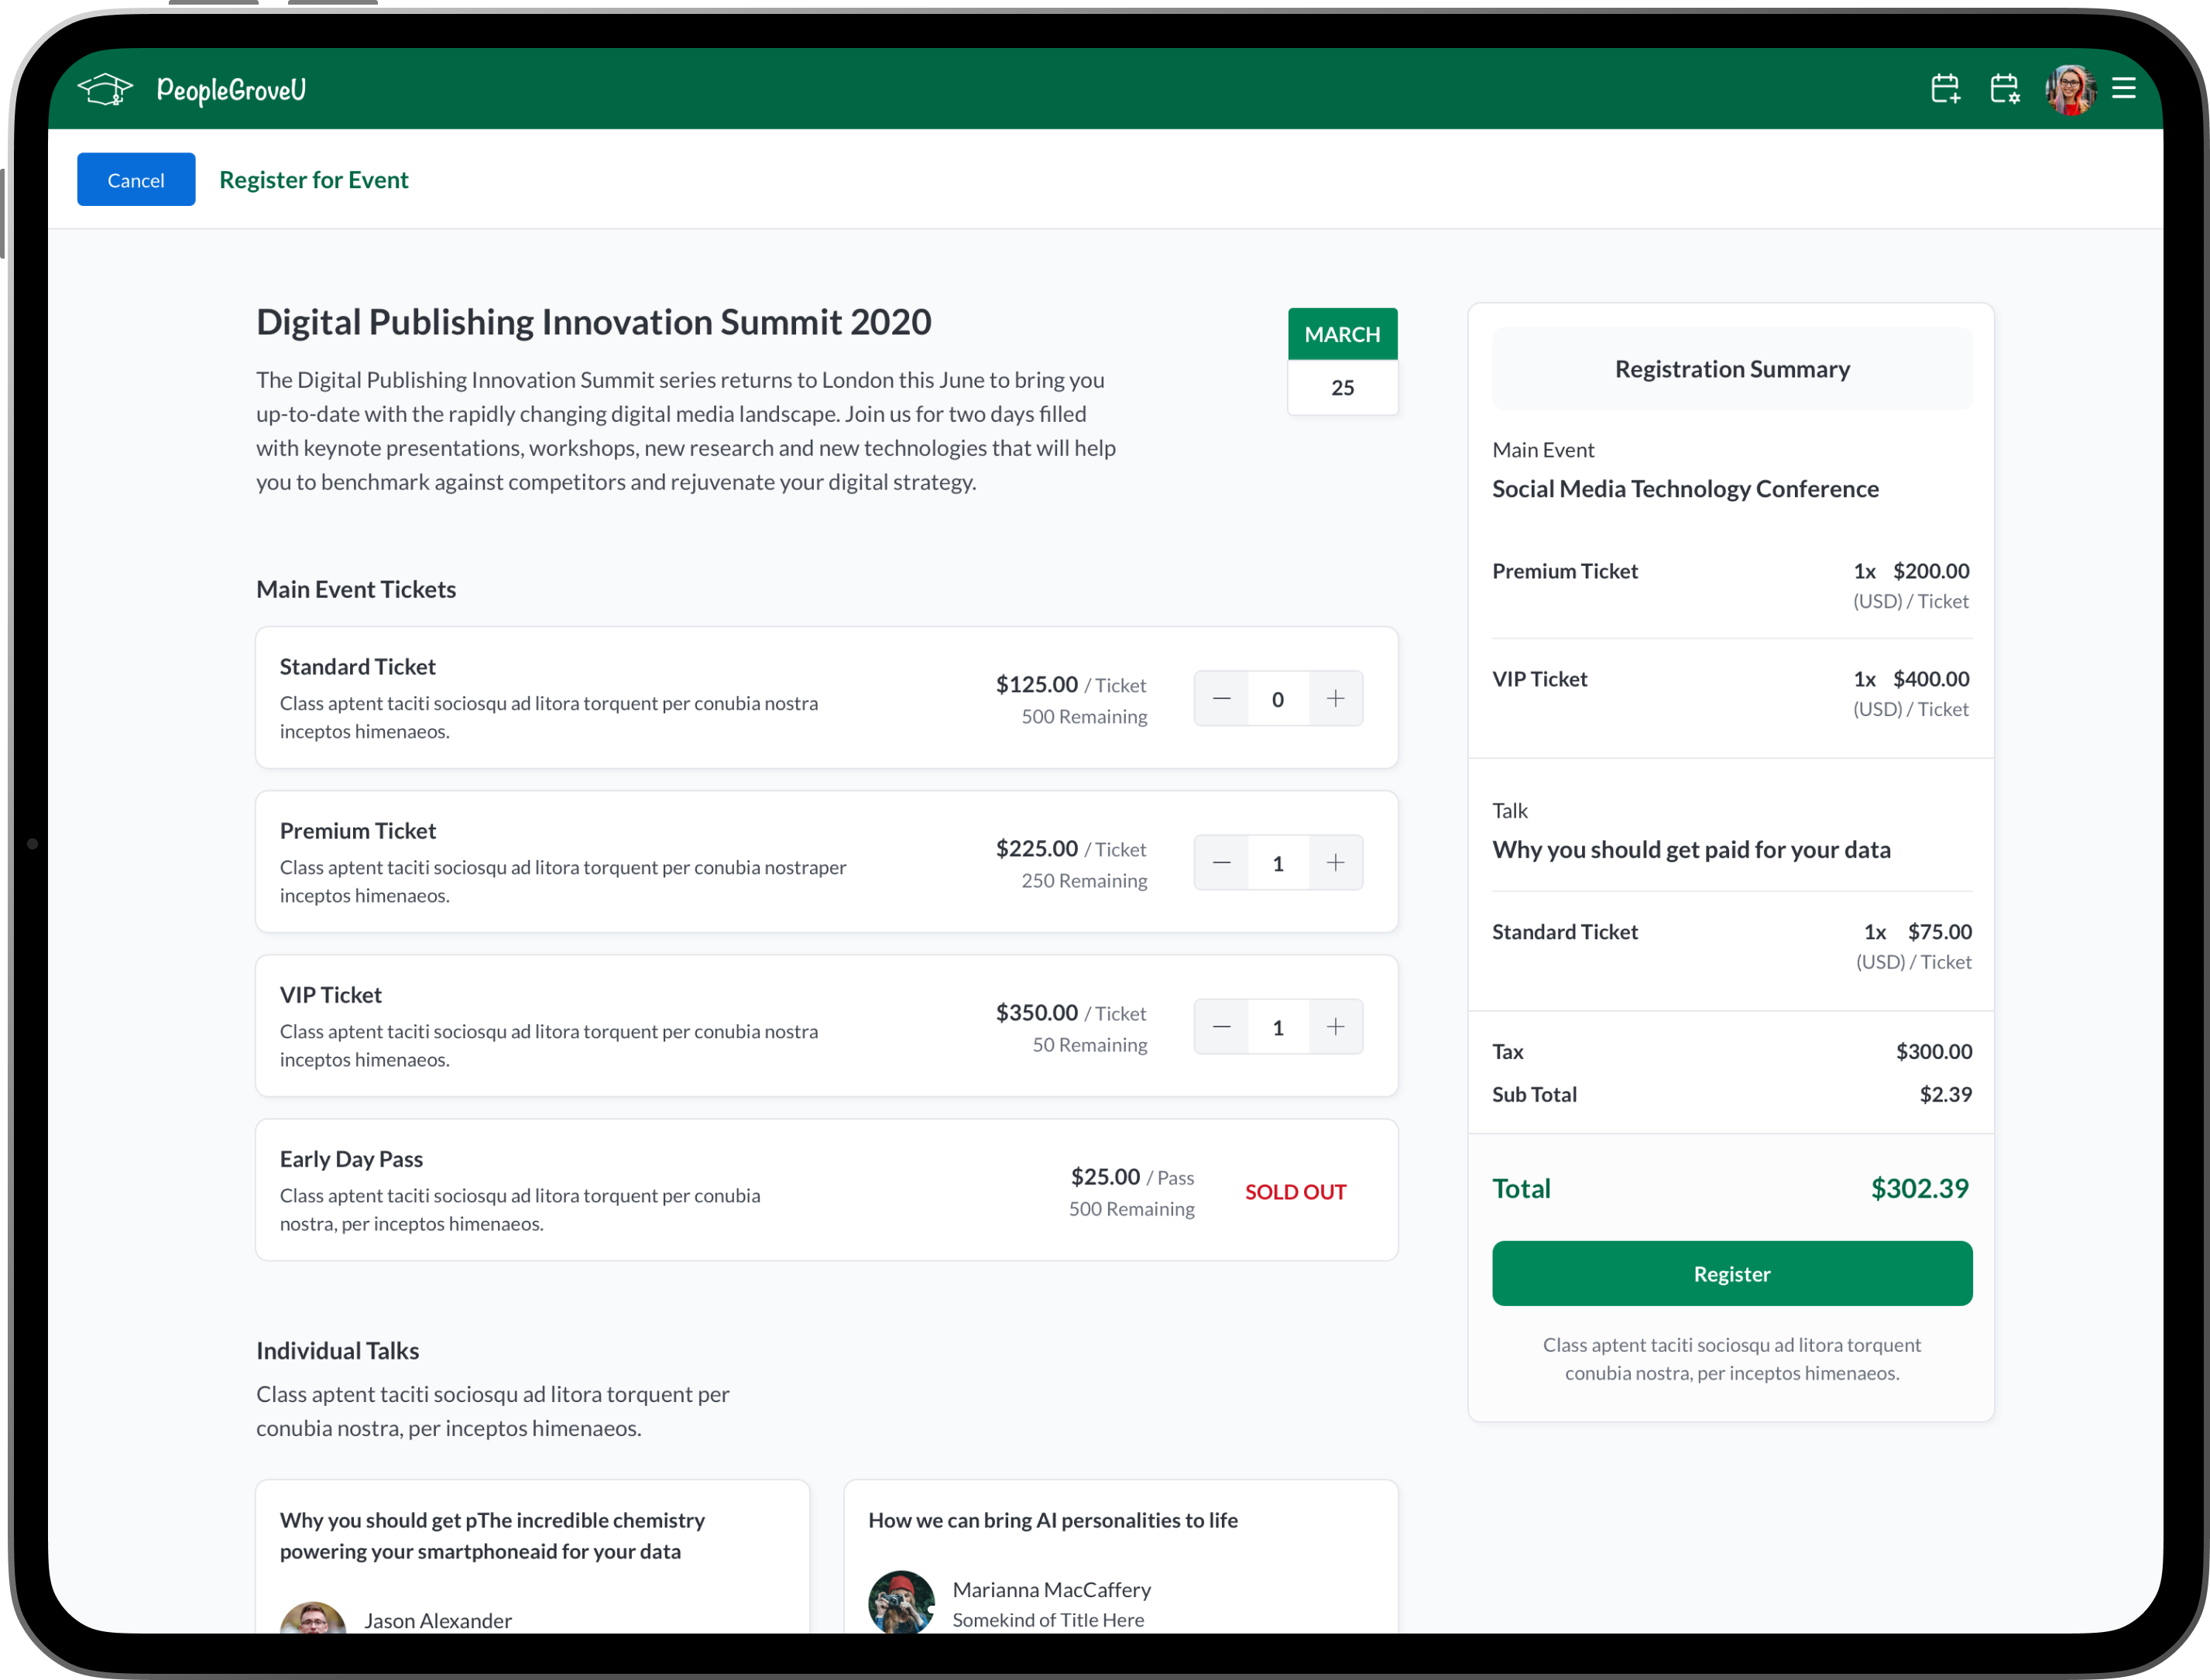Screen dimensions: 2210x1680
Task: Increase Standard Ticket quantity with plus
Action: 1335,699
